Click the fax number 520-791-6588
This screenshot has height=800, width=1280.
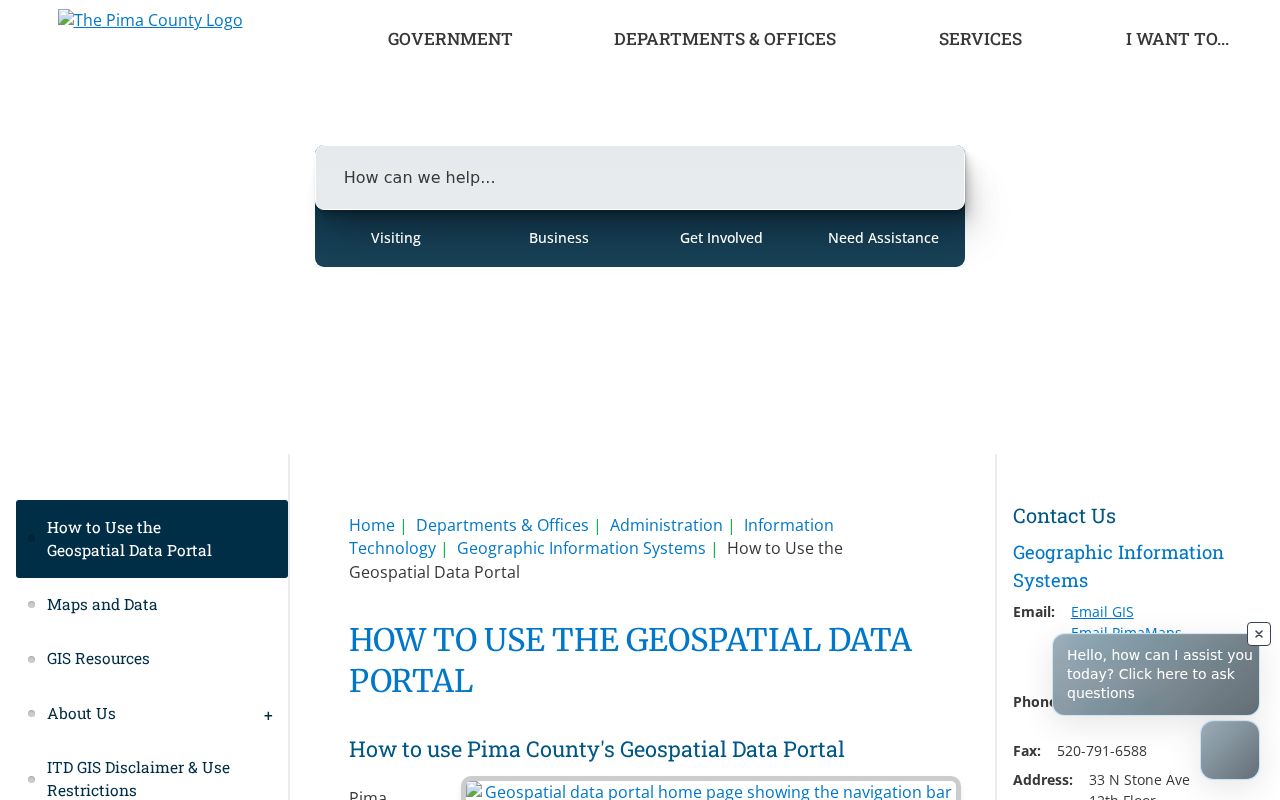click(x=1102, y=751)
